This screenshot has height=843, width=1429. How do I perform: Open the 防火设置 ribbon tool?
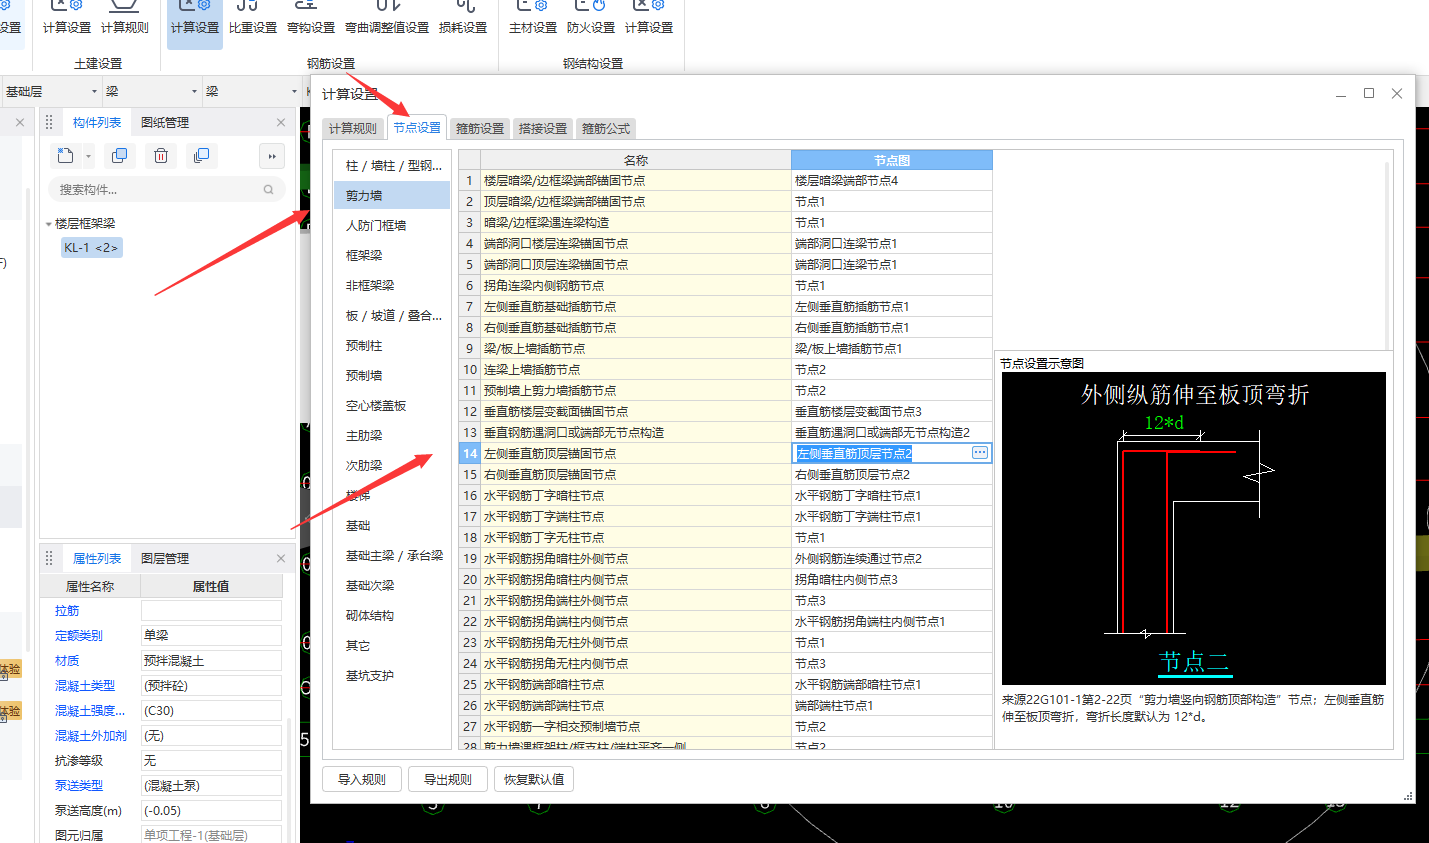591,19
